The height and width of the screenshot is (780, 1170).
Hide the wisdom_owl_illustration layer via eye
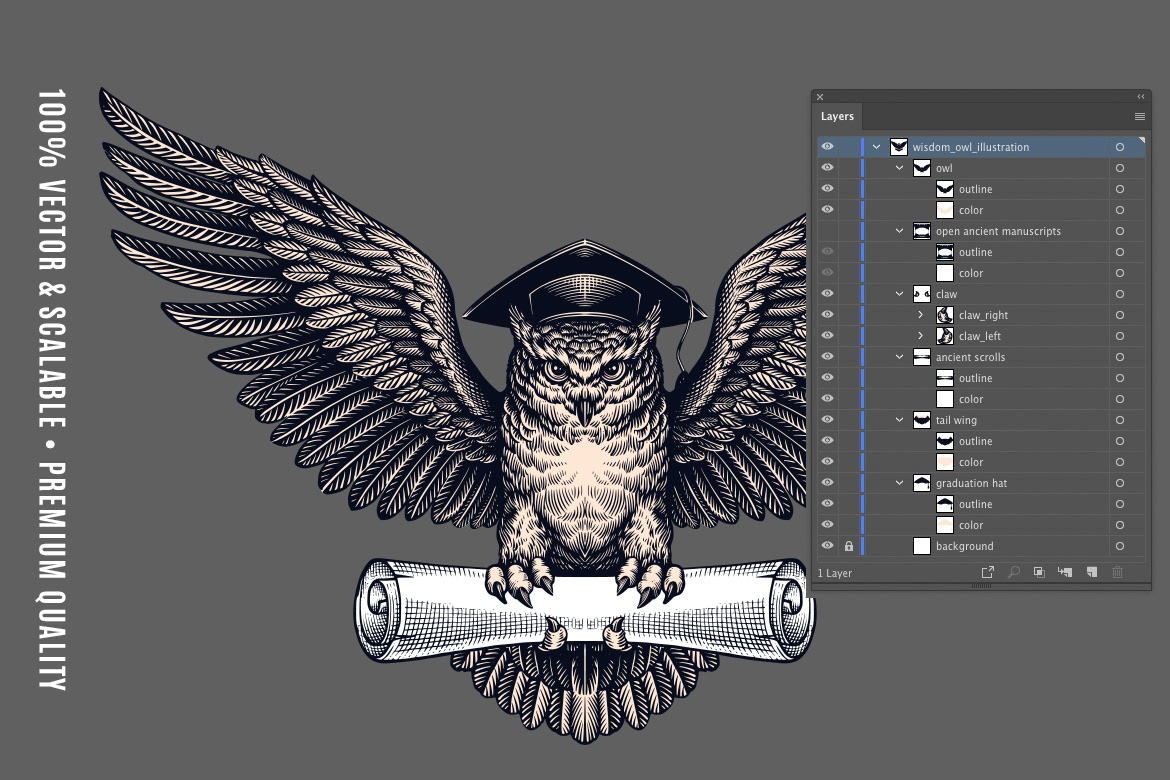828,146
